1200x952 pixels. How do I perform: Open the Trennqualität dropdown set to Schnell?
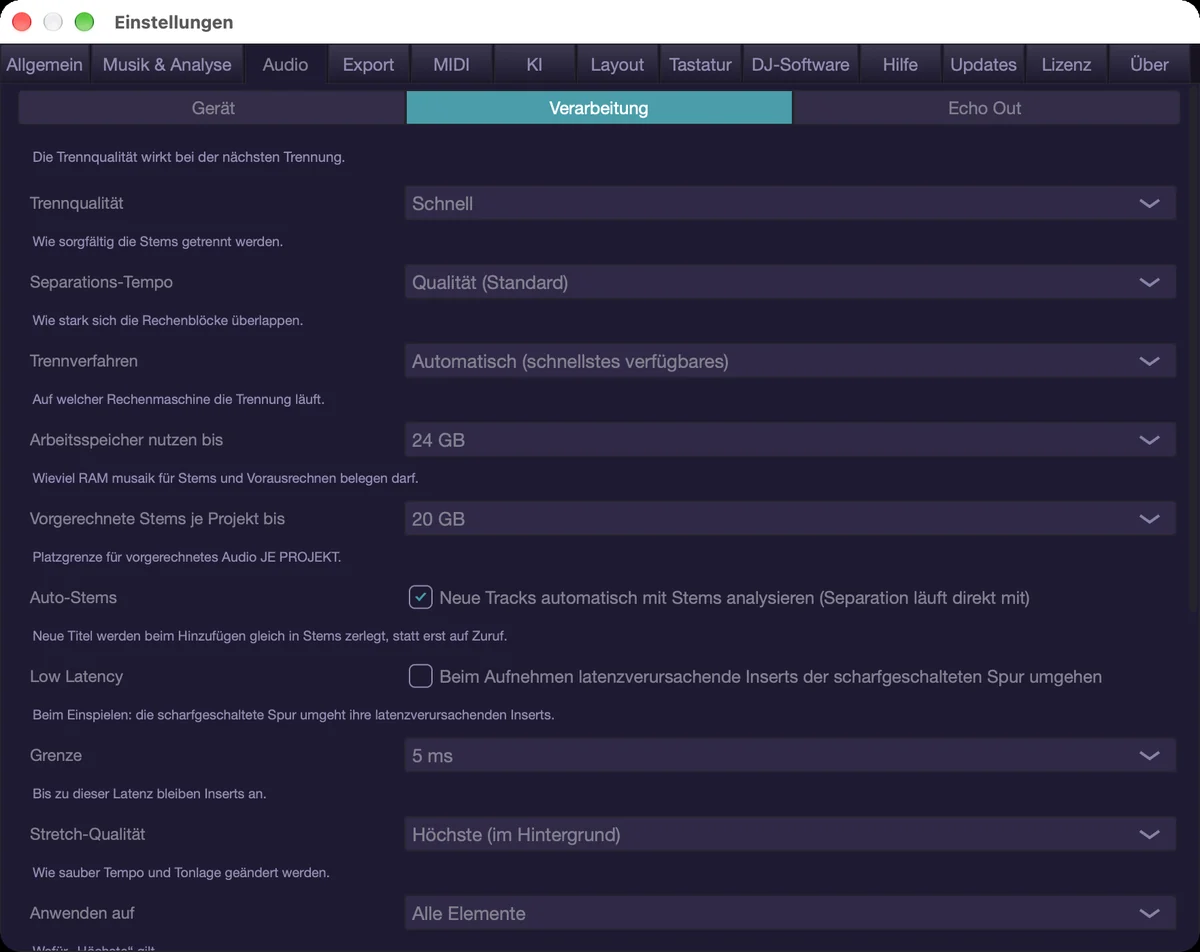click(790, 203)
